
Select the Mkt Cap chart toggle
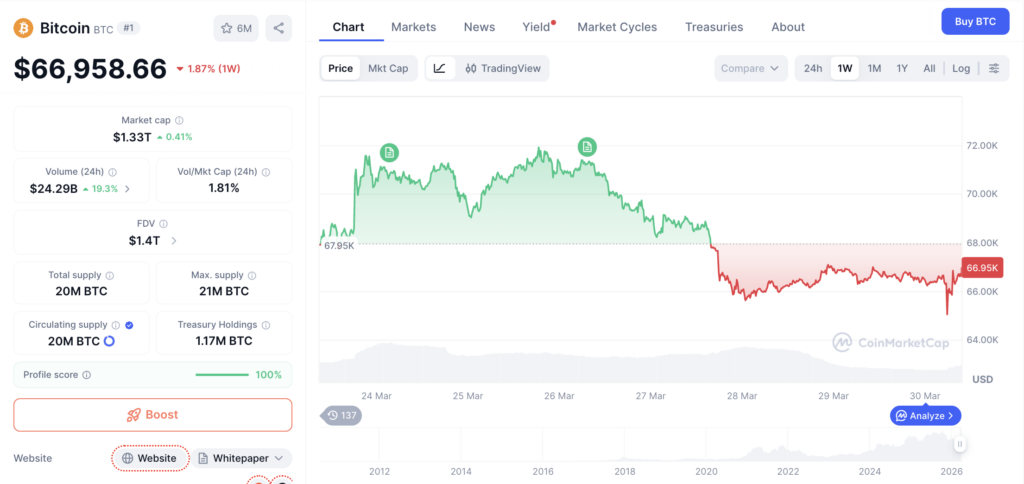[388, 69]
